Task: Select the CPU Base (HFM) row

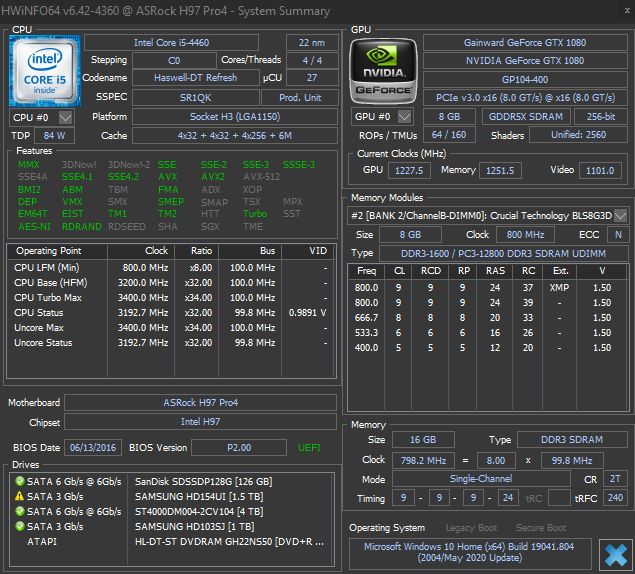Action: point(171,283)
